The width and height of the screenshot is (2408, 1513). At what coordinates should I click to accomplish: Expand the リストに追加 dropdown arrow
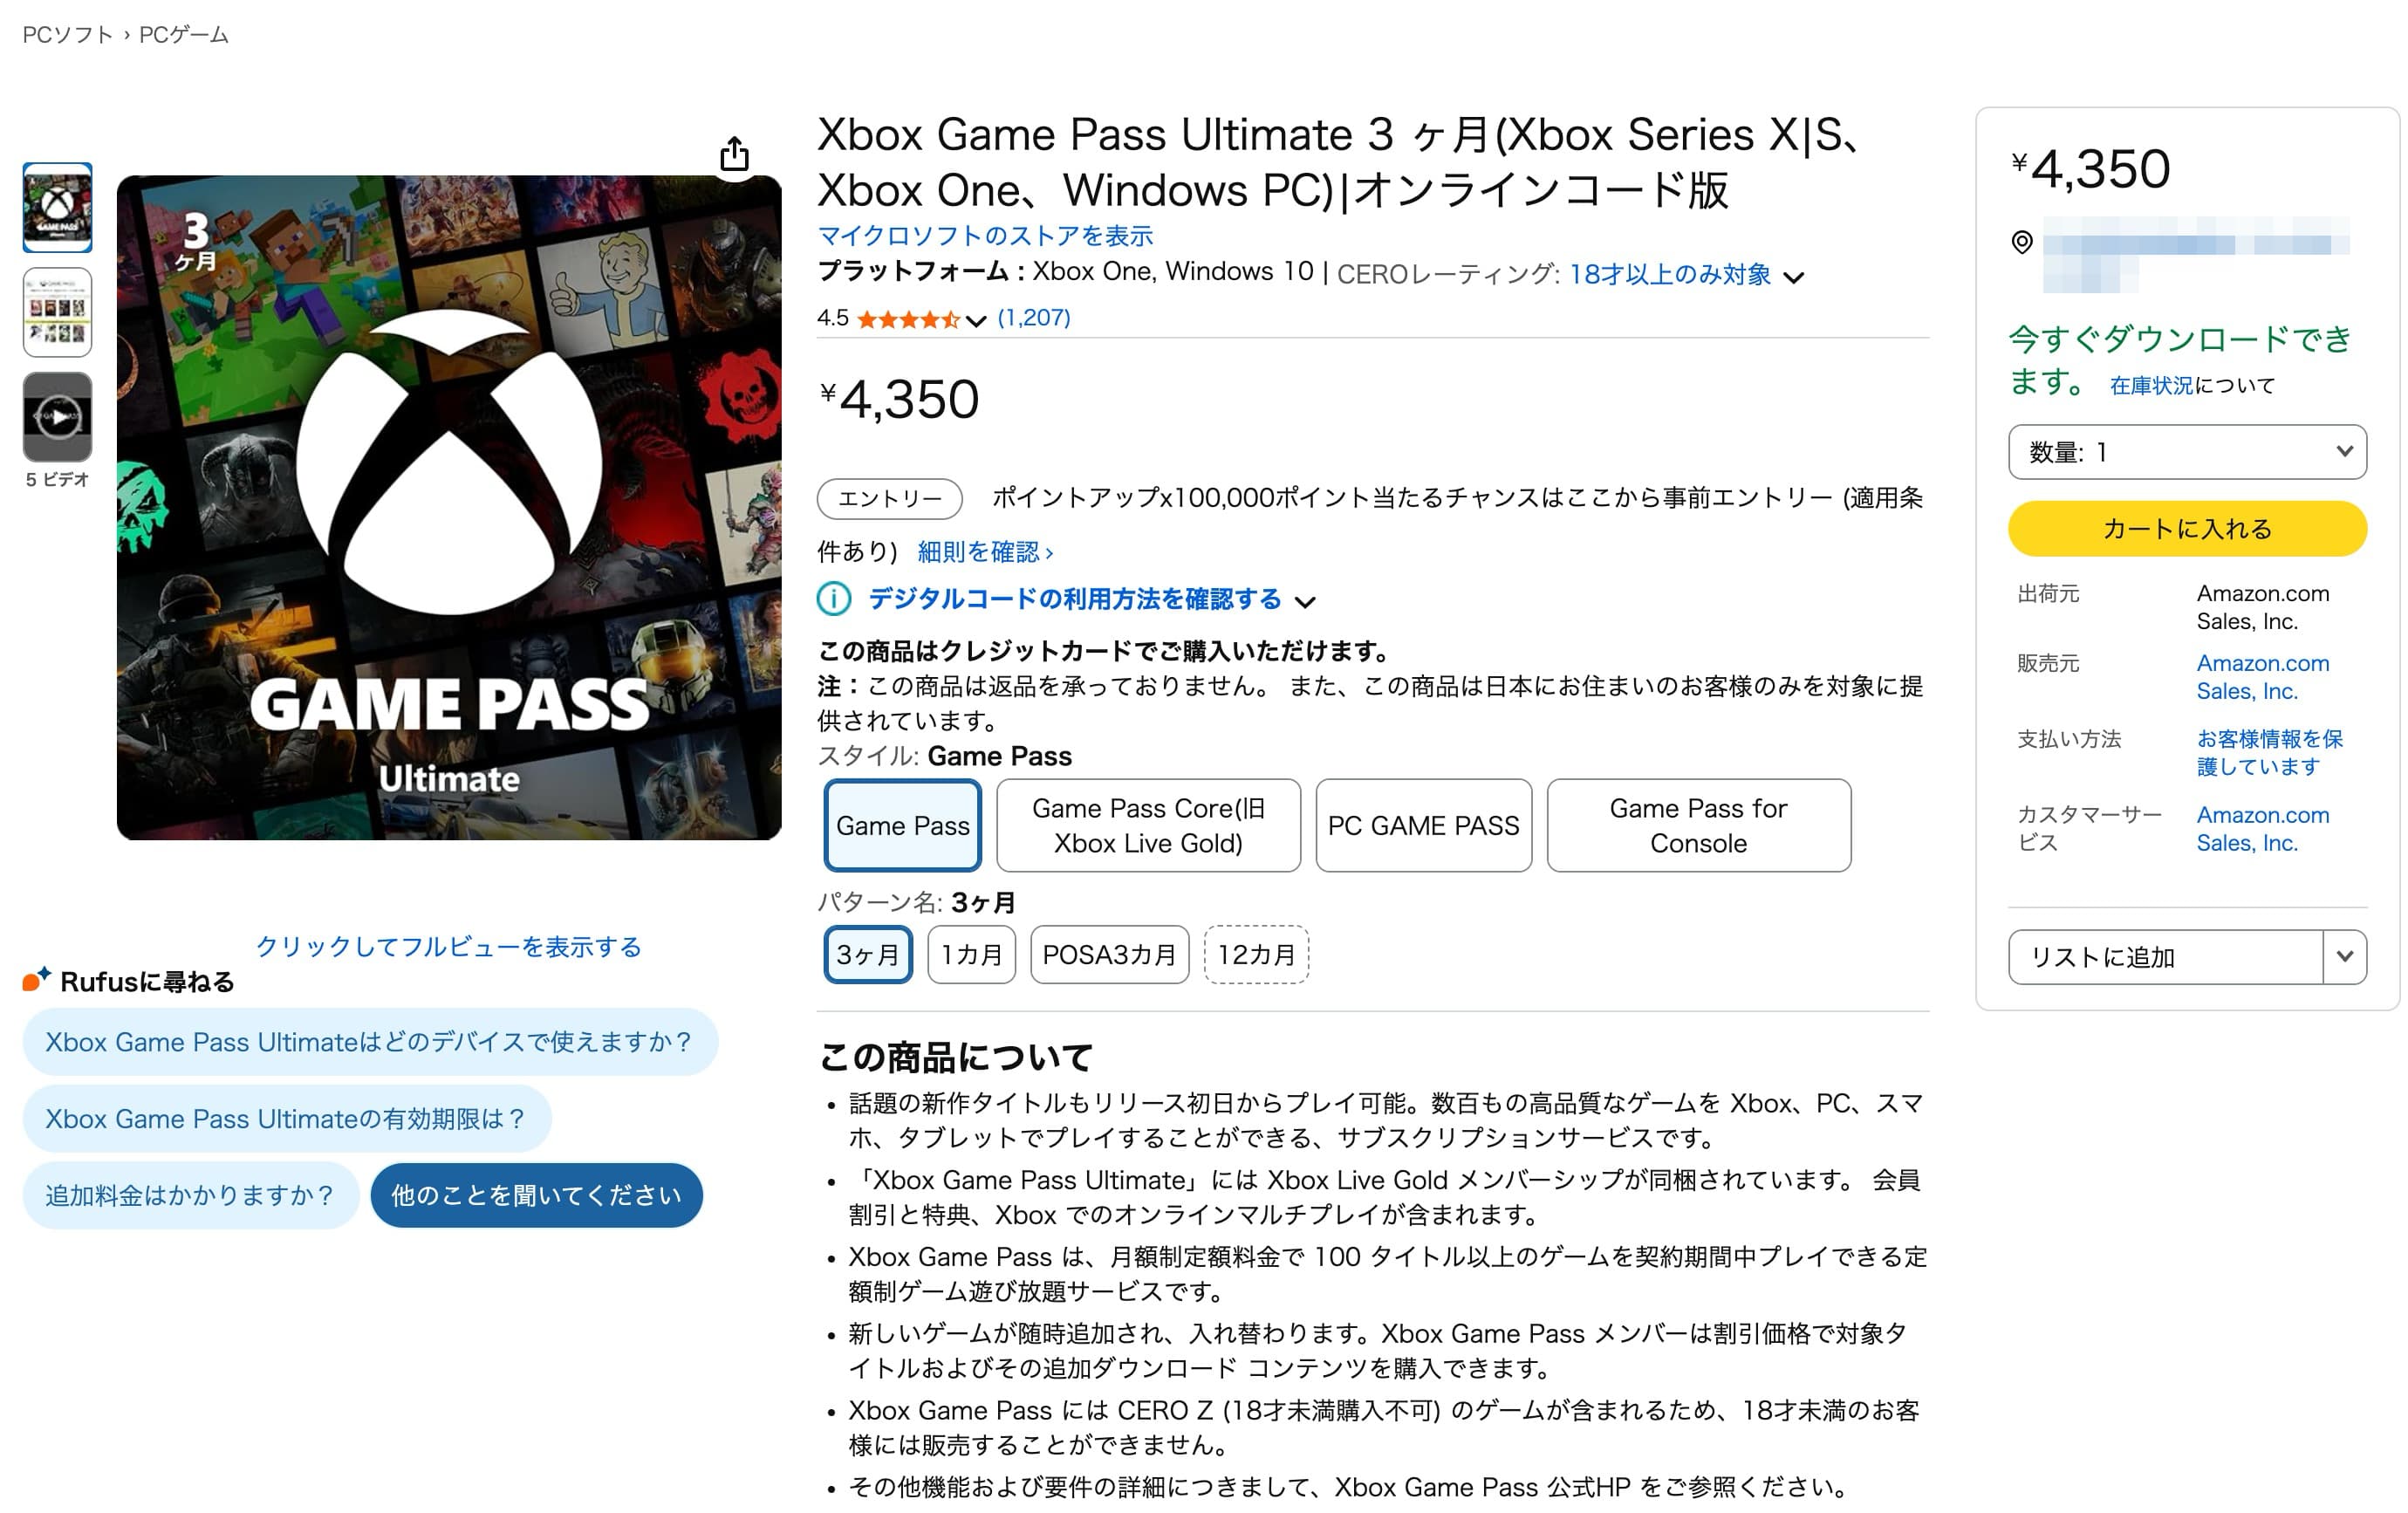(x=2344, y=956)
